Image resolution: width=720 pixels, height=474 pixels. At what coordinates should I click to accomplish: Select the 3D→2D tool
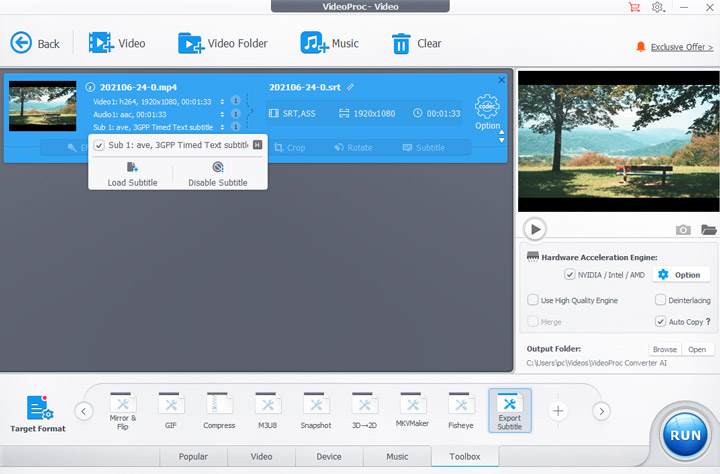point(364,411)
